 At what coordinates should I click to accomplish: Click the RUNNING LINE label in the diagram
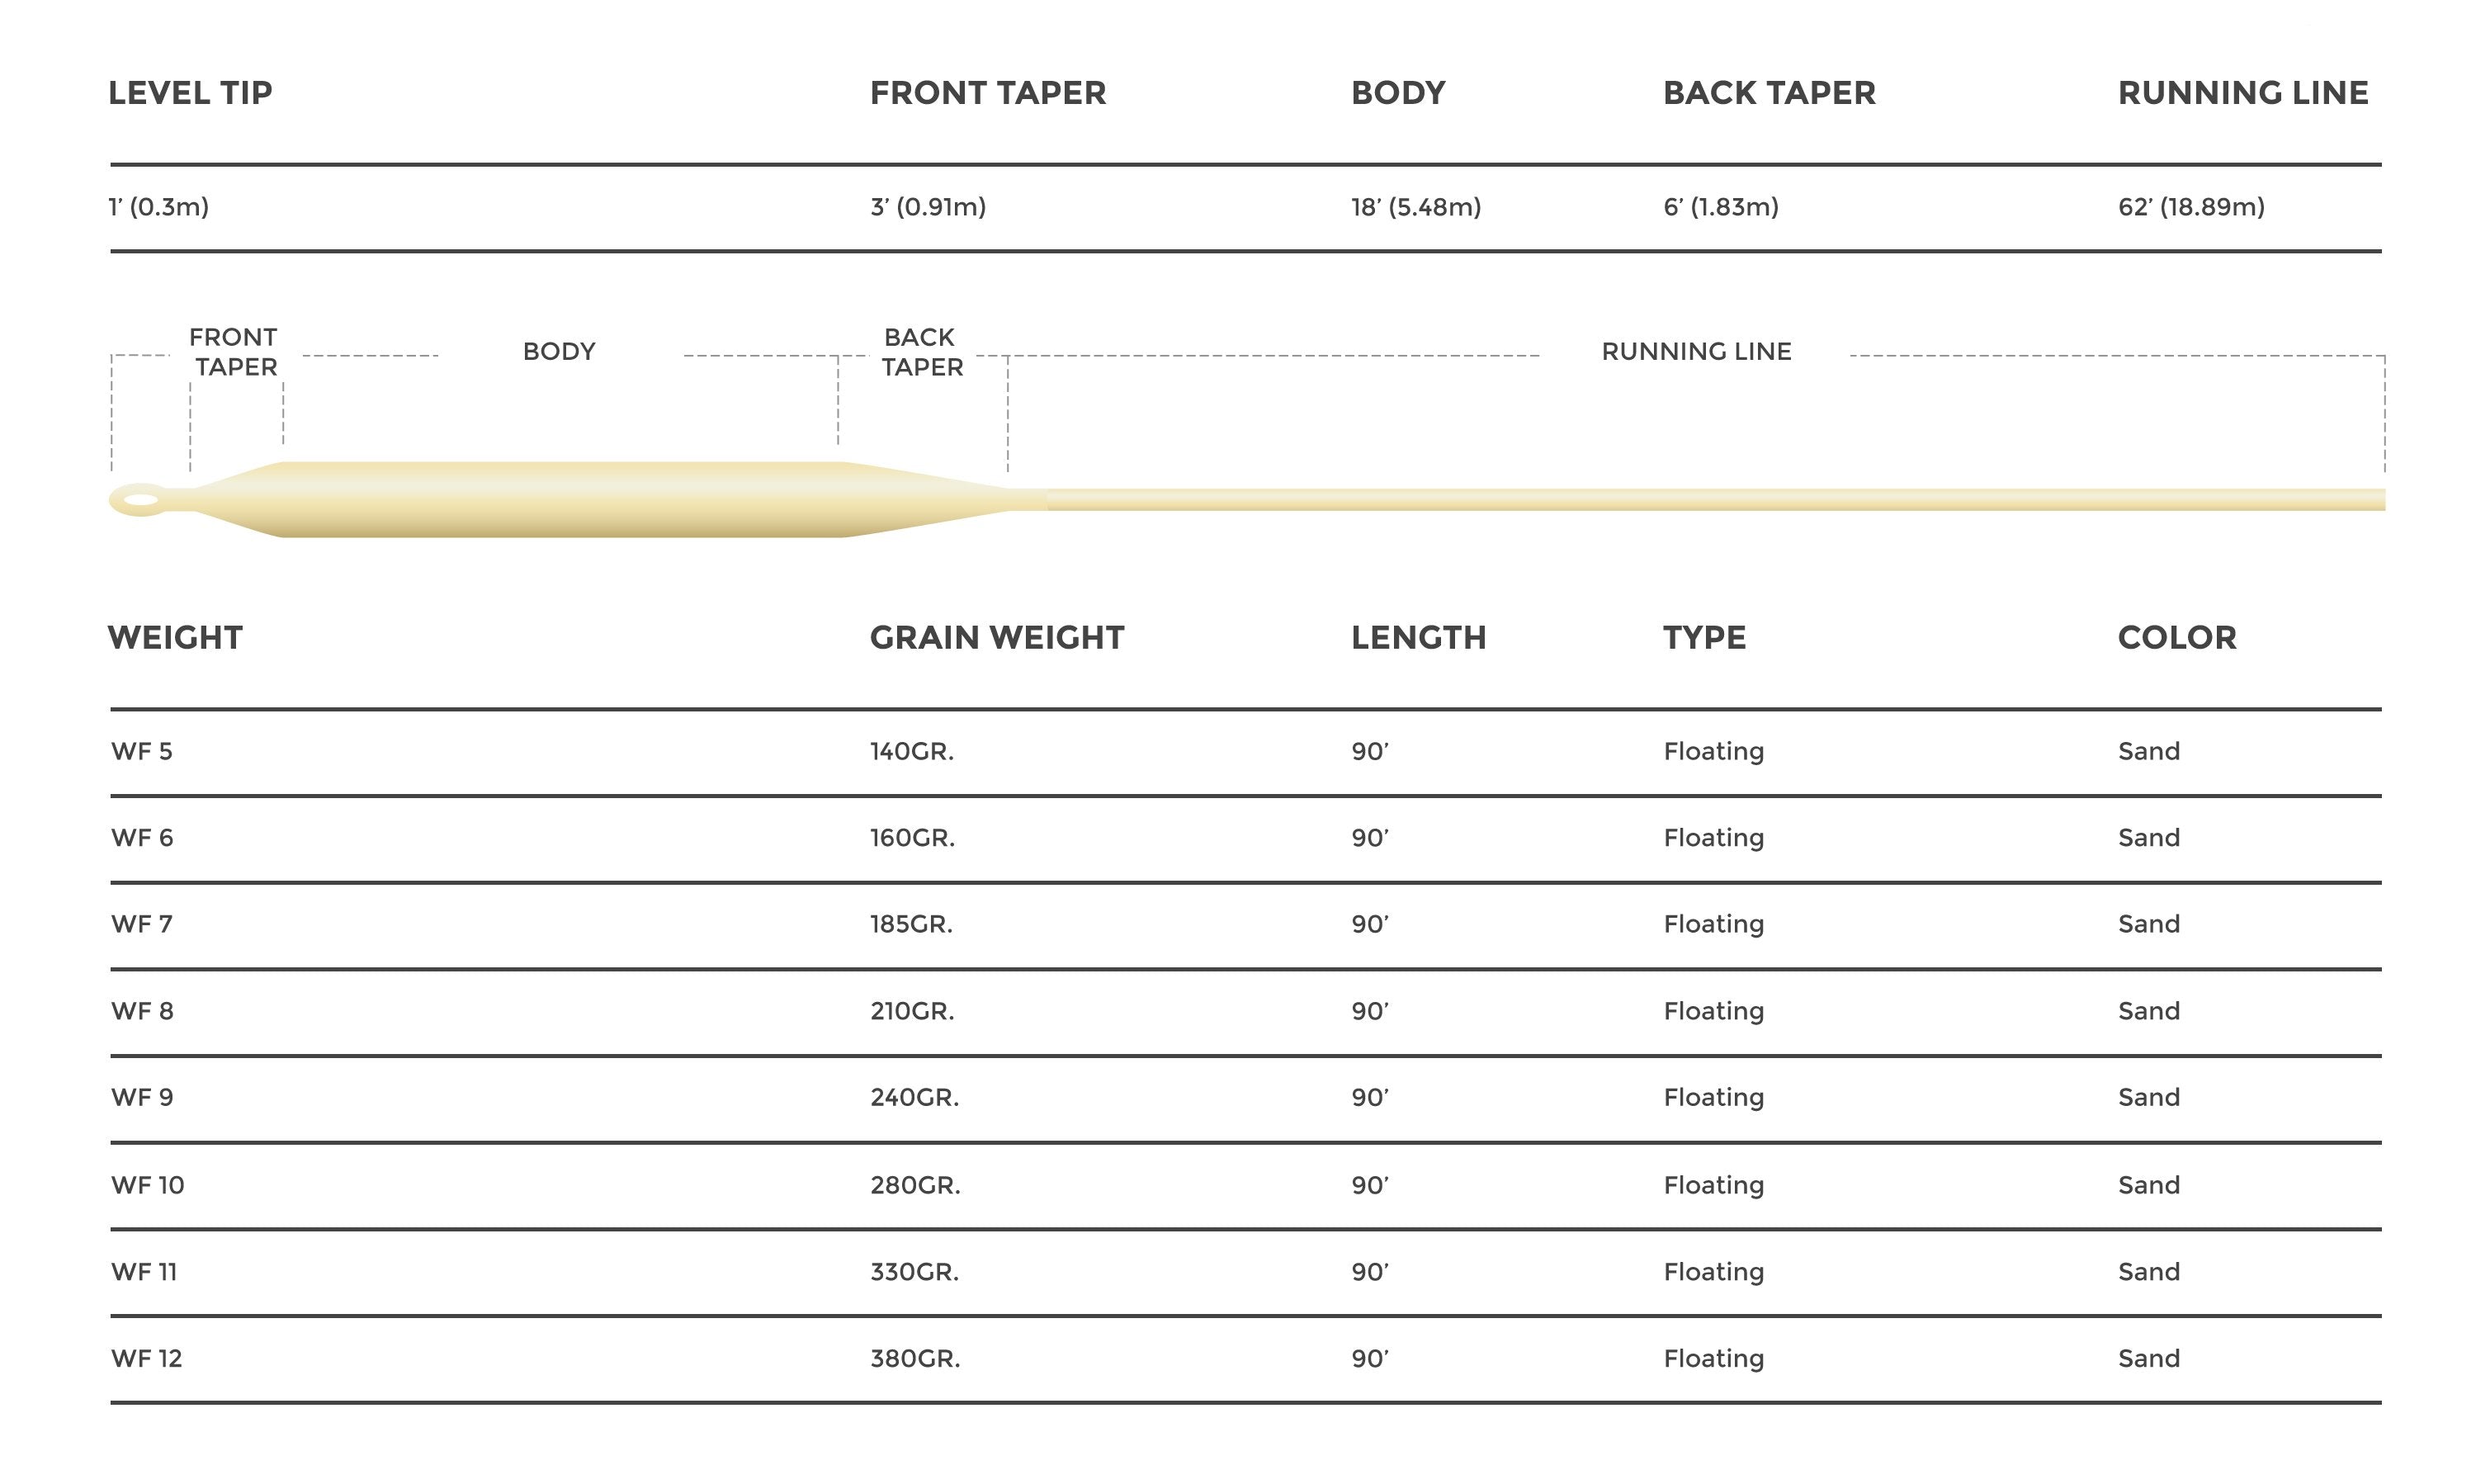[1696, 352]
